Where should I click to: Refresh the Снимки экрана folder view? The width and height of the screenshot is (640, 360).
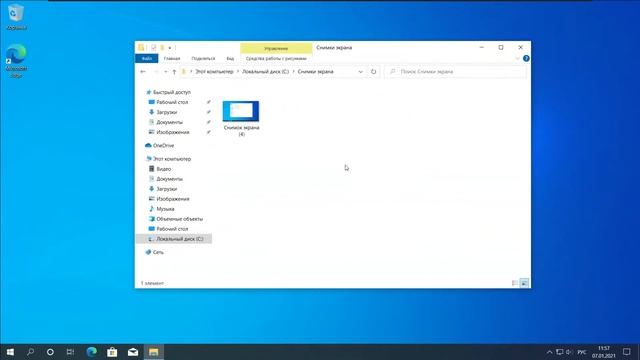373,71
